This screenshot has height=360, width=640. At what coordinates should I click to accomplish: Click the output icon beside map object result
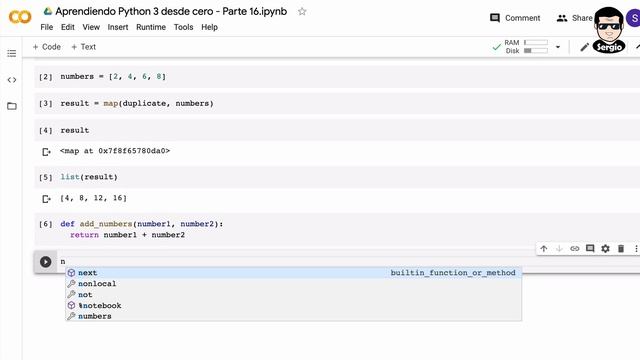pyautogui.click(x=47, y=152)
